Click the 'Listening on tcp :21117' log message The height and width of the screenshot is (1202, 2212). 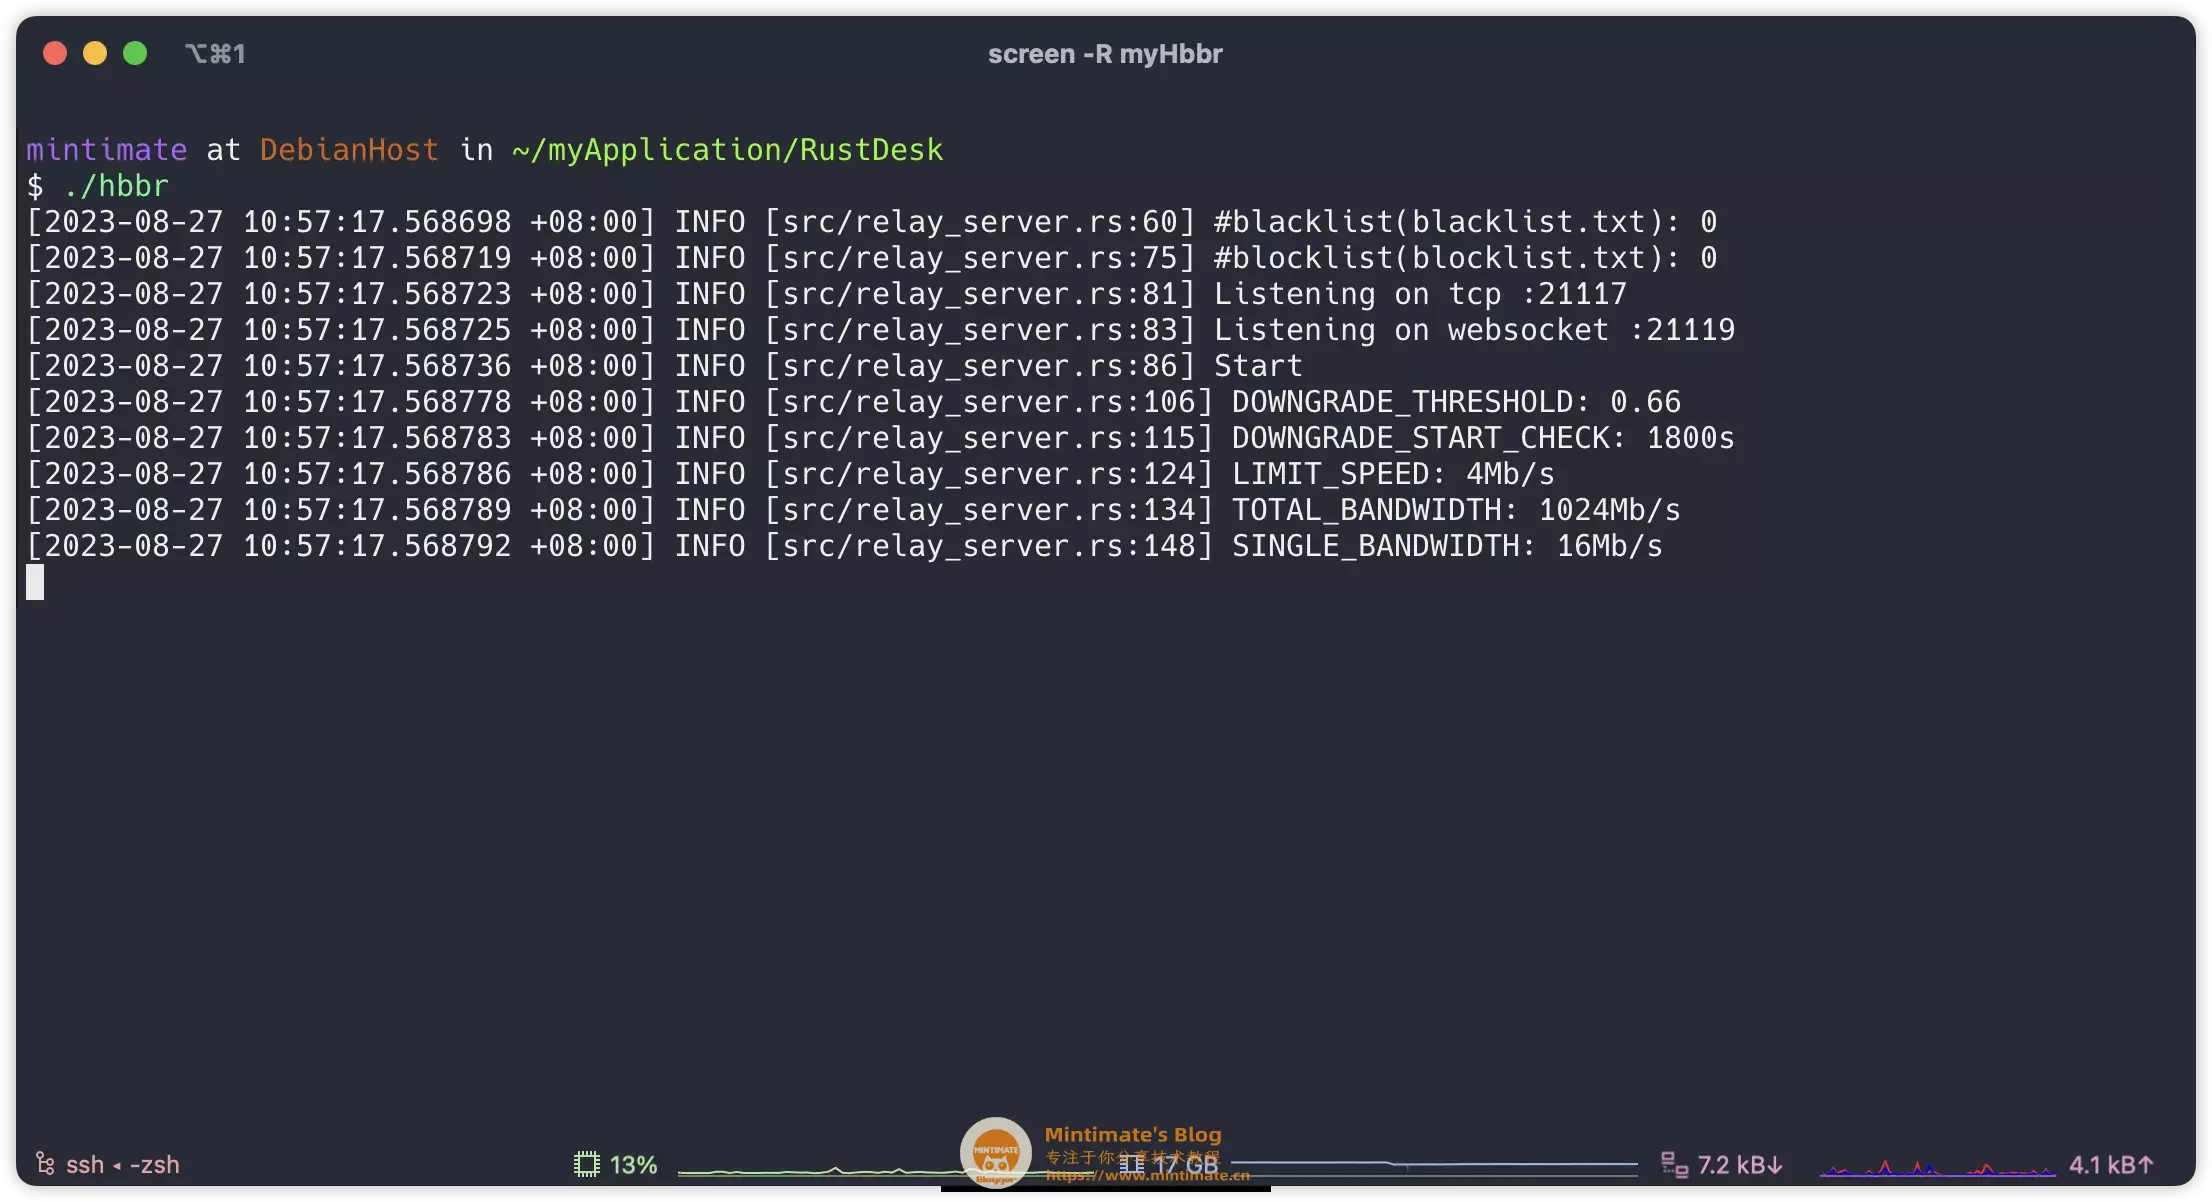tap(1420, 294)
